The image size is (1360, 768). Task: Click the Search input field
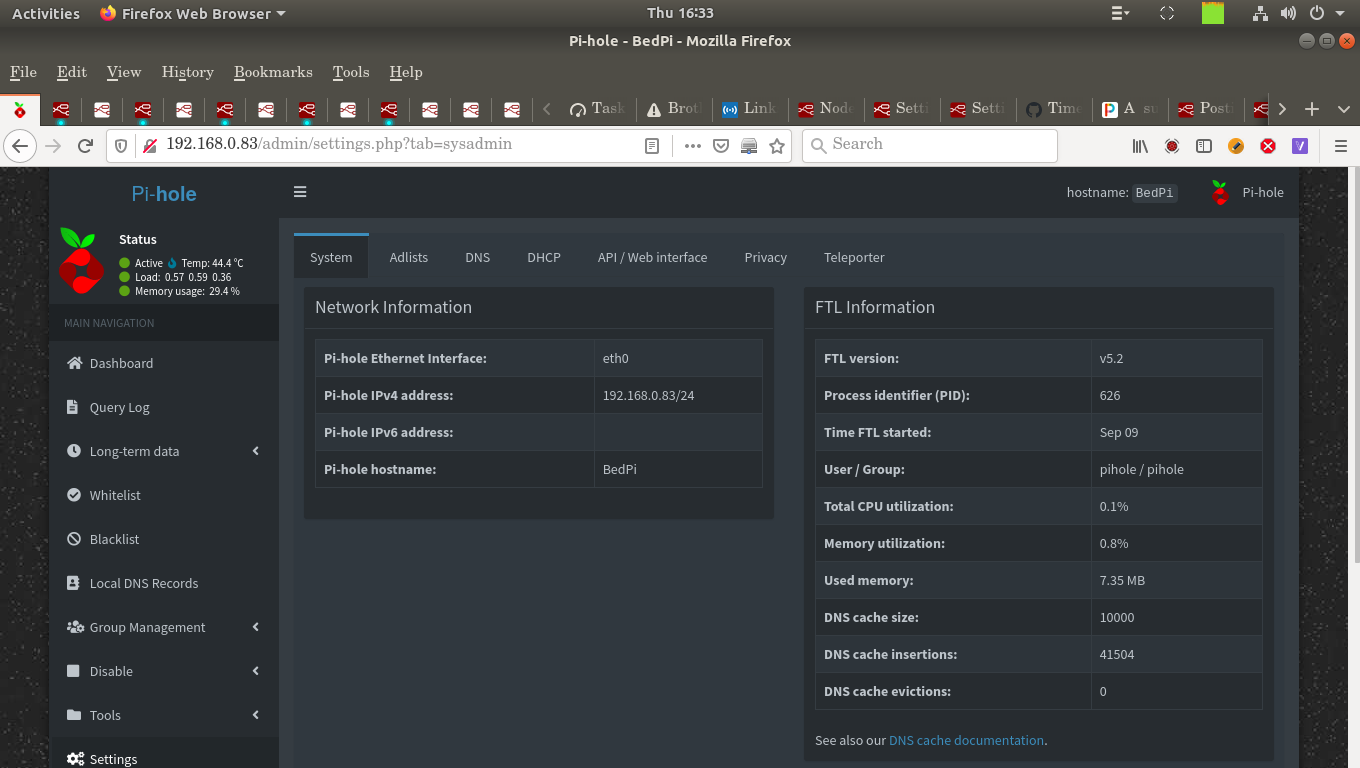point(930,145)
